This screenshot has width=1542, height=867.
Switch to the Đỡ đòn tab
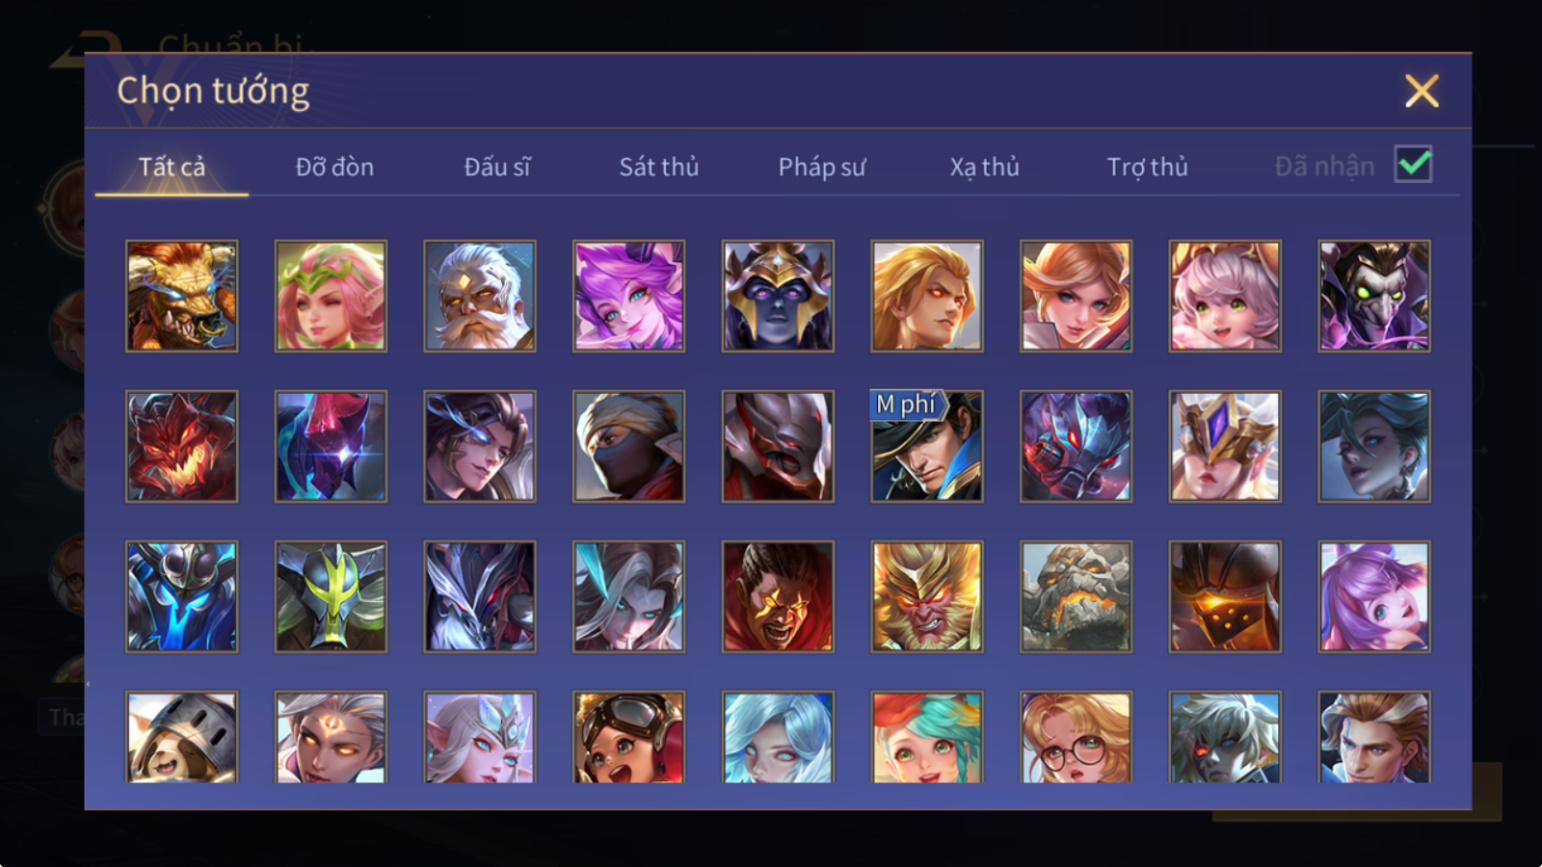click(334, 167)
